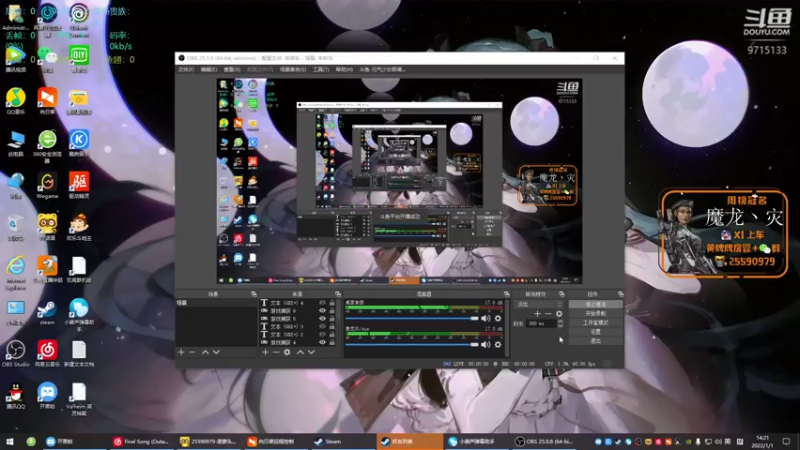Toggle visibility of 游戏捕获 5 source
The width and height of the screenshot is (800, 450).
[x=322, y=318]
